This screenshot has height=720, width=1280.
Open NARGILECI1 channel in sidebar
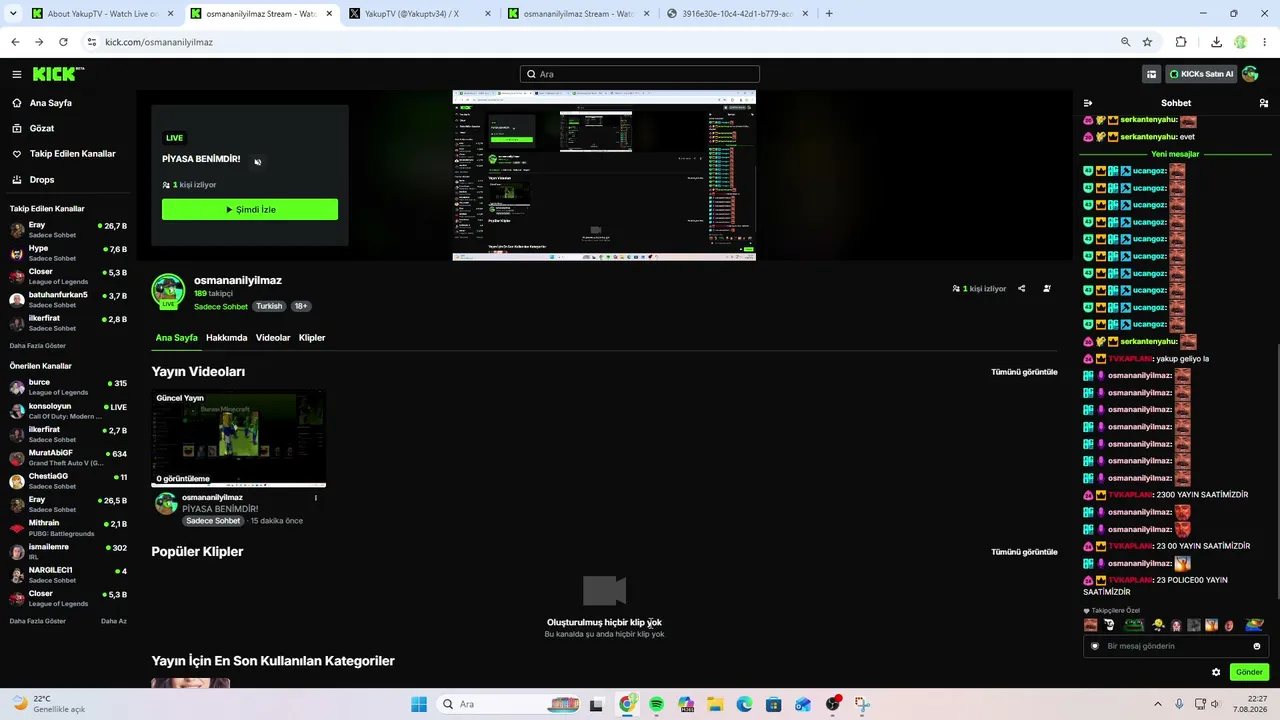point(68,574)
